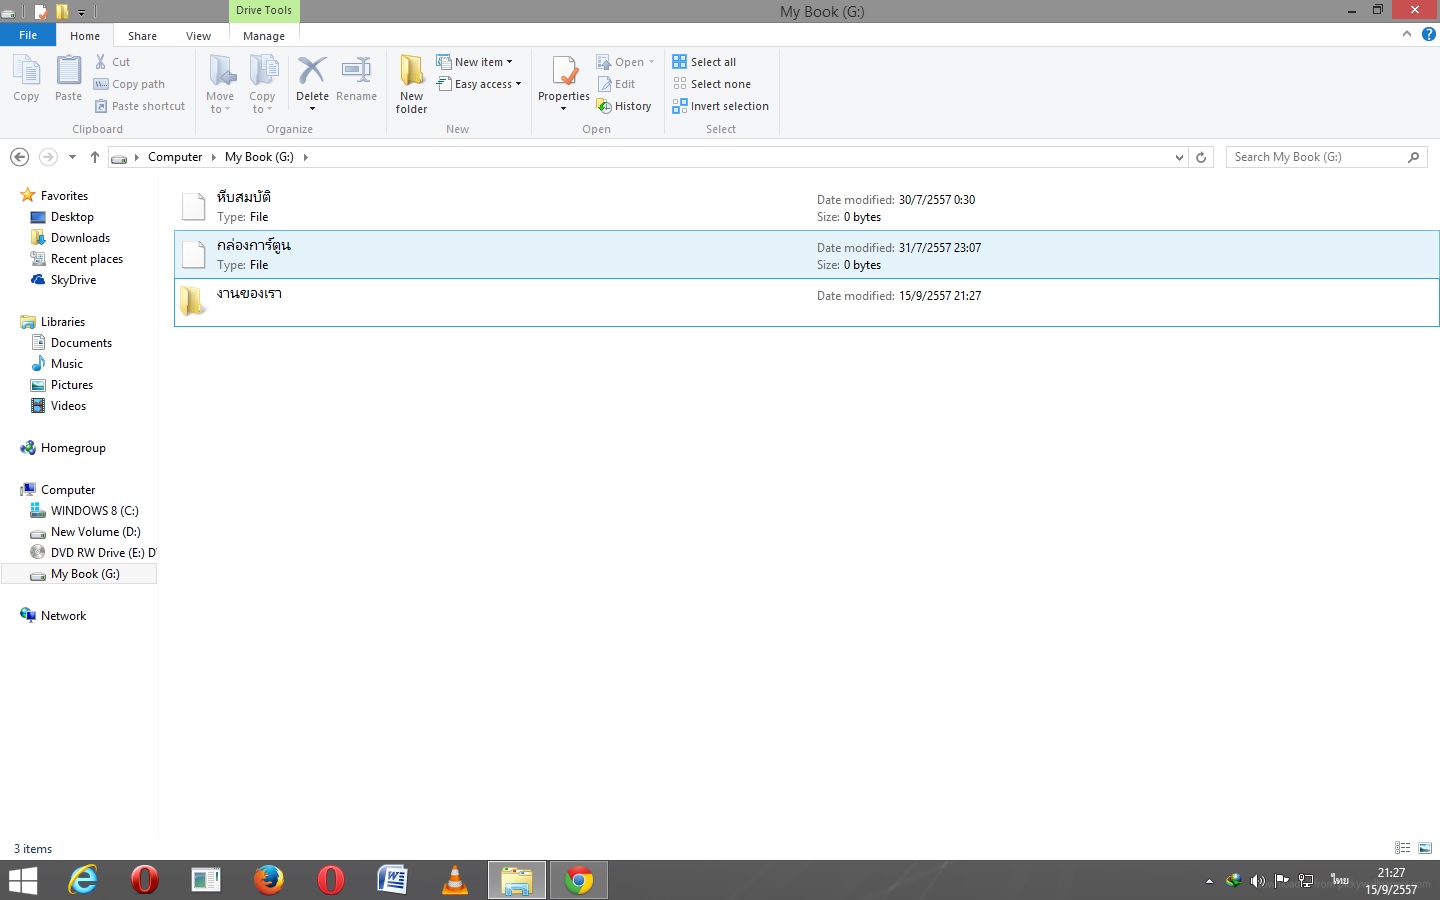The width and height of the screenshot is (1440, 900).
Task: Open Recent places in Favorites
Action: (87, 259)
